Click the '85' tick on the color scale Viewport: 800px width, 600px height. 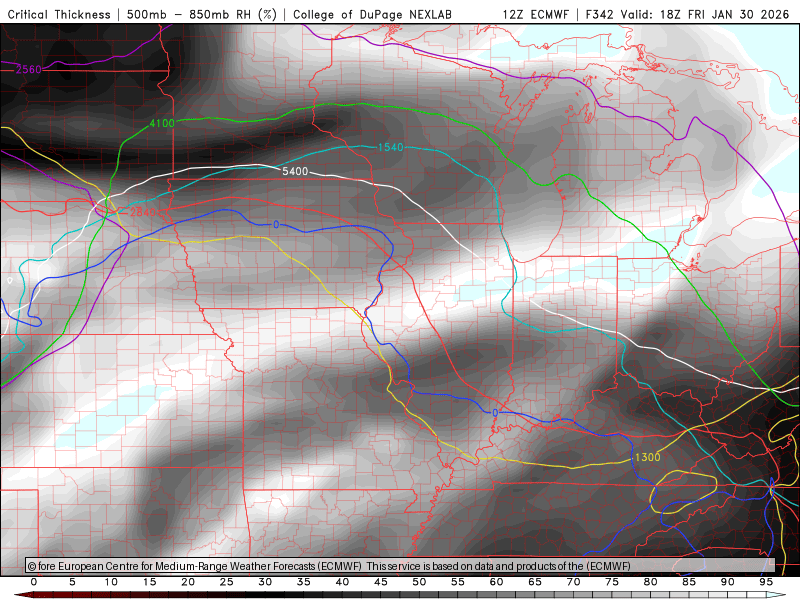coord(689,582)
